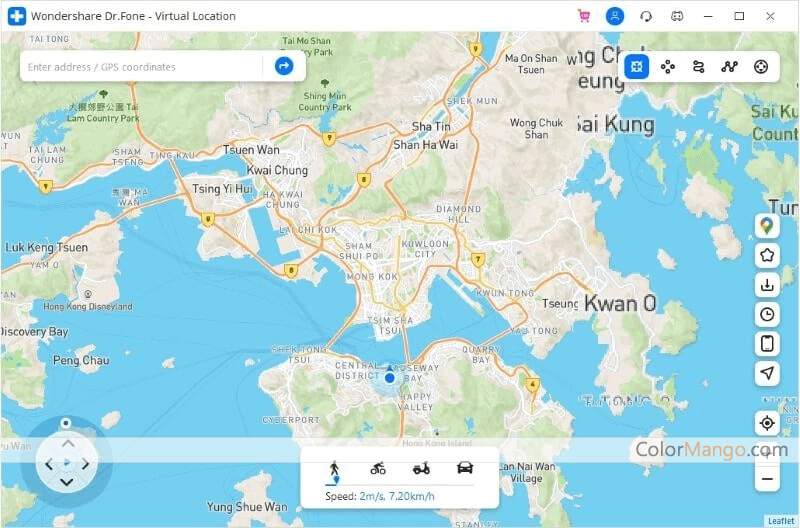The width and height of the screenshot is (800, 528).
Task: Choose Multi-stop route mode icon
Action: (x=730, y=66)
